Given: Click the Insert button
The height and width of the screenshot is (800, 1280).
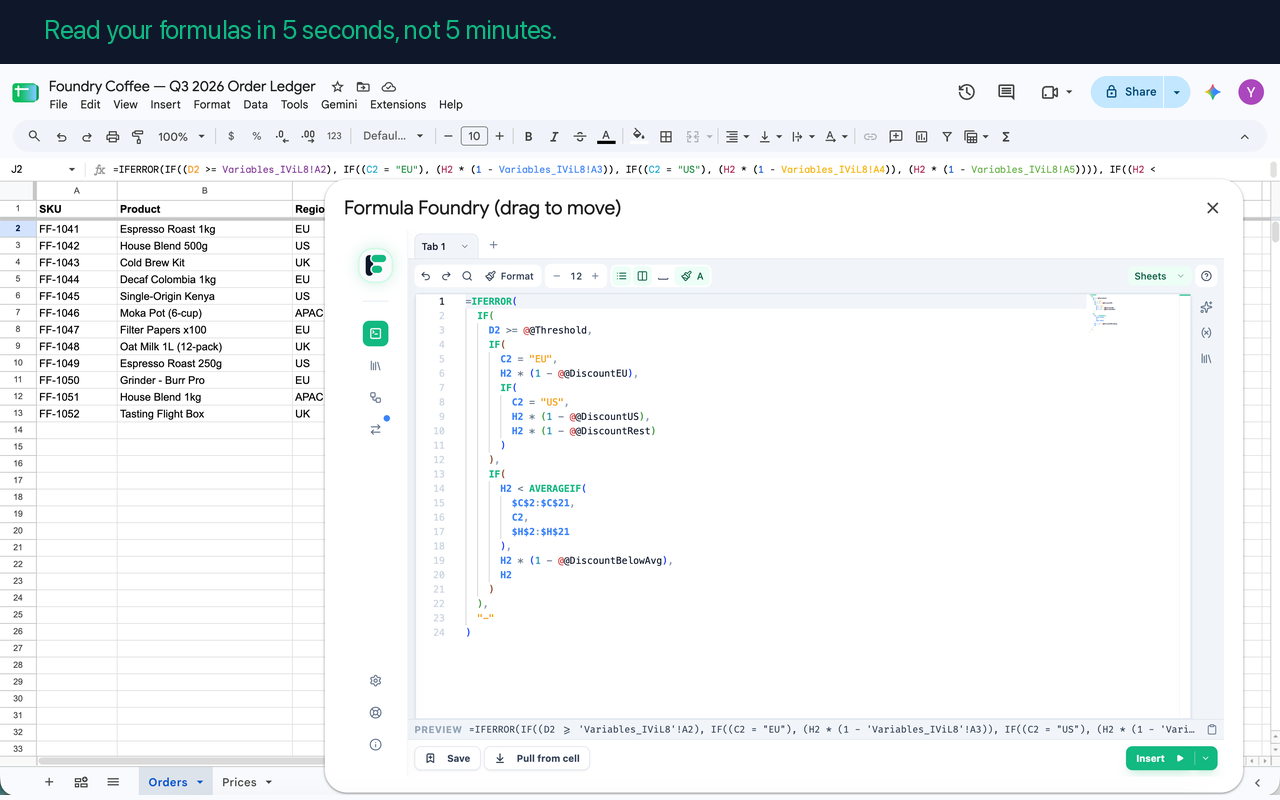Looking at the screenshot, I should click(1161, 759).
